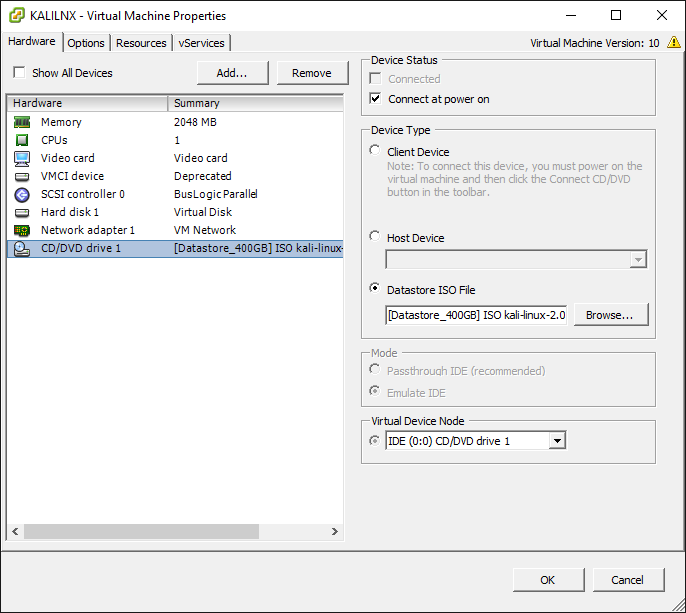The height and width of the screenshot is (613, 686).
Task: Click the Deprecated summary value
Action: pos(203,176)
